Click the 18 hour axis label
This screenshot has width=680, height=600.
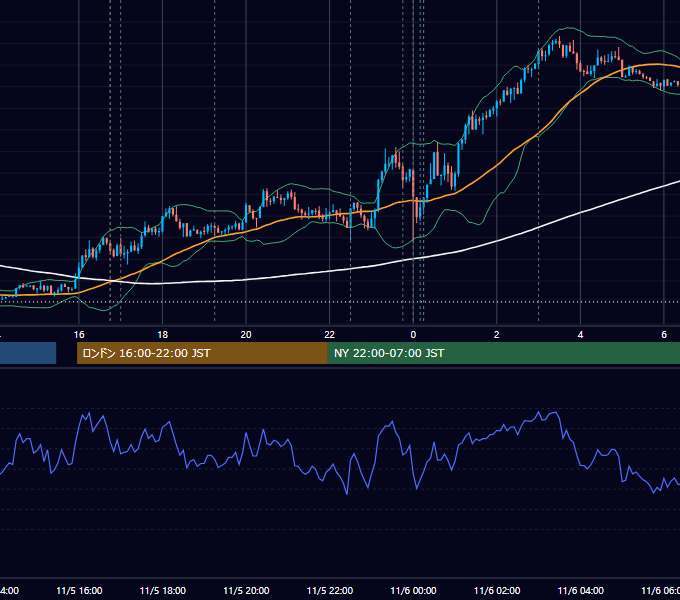pos(163,335)
